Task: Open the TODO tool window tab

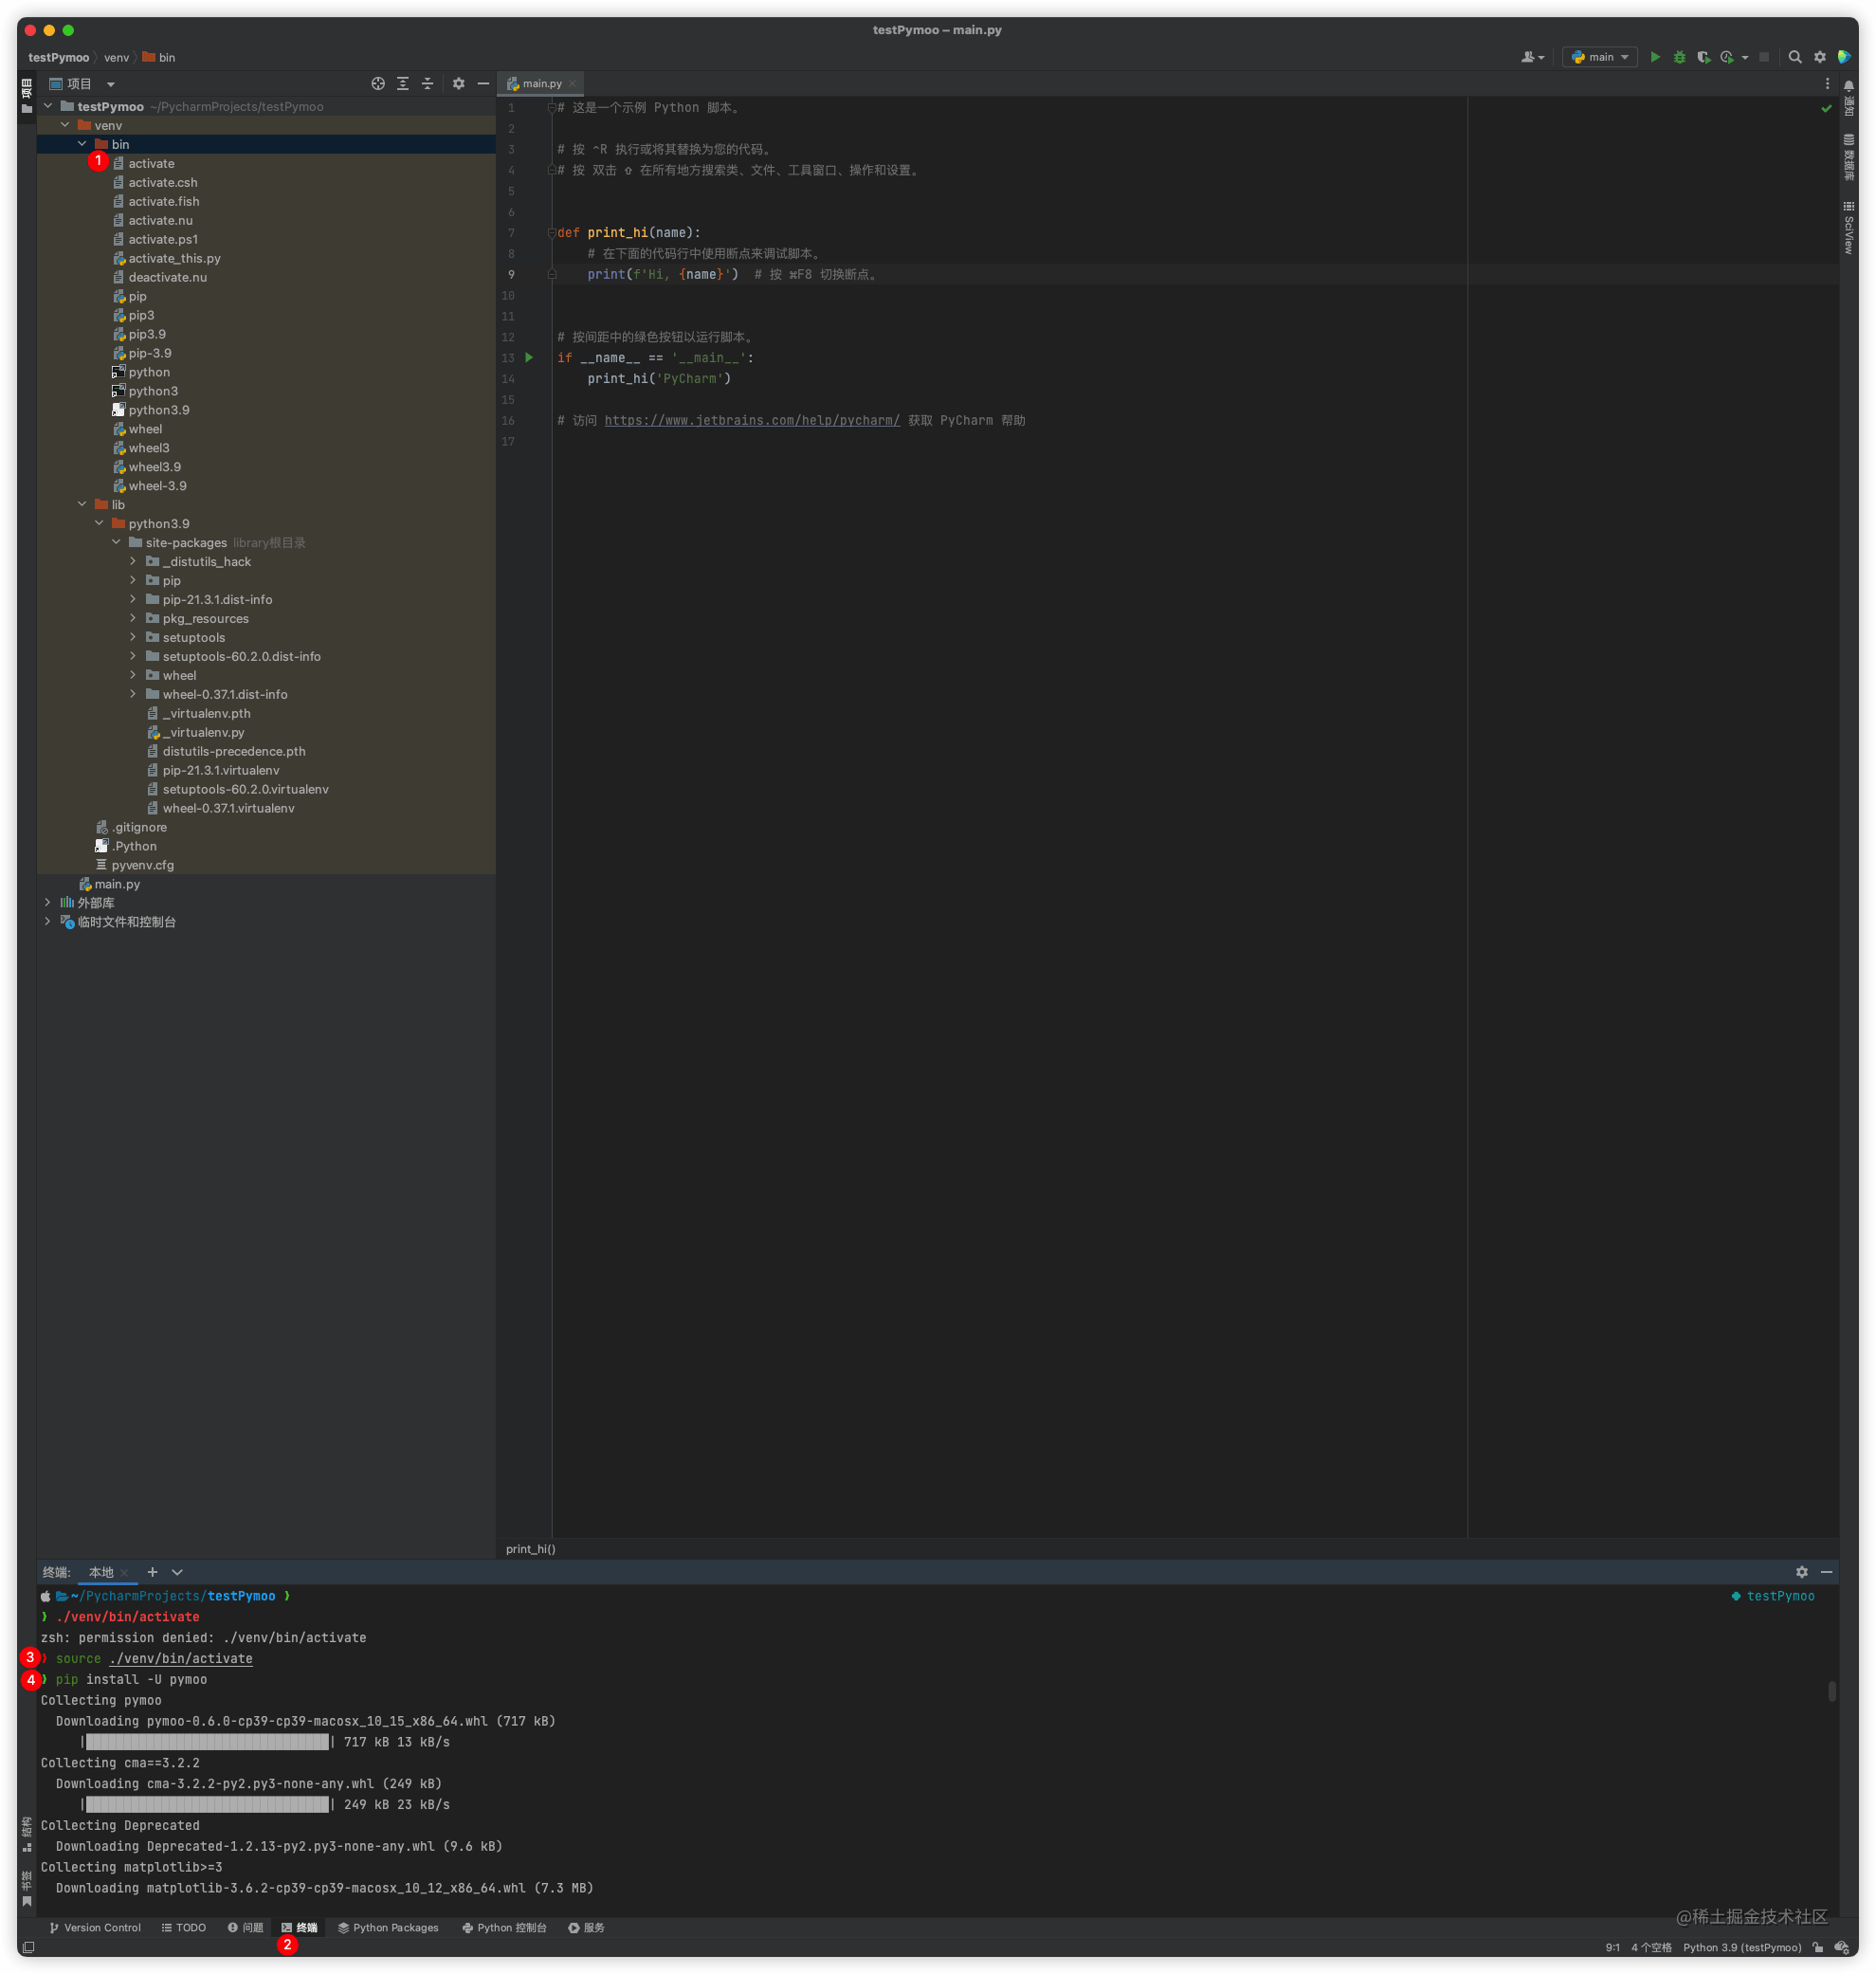Action: click(184, 1927)
